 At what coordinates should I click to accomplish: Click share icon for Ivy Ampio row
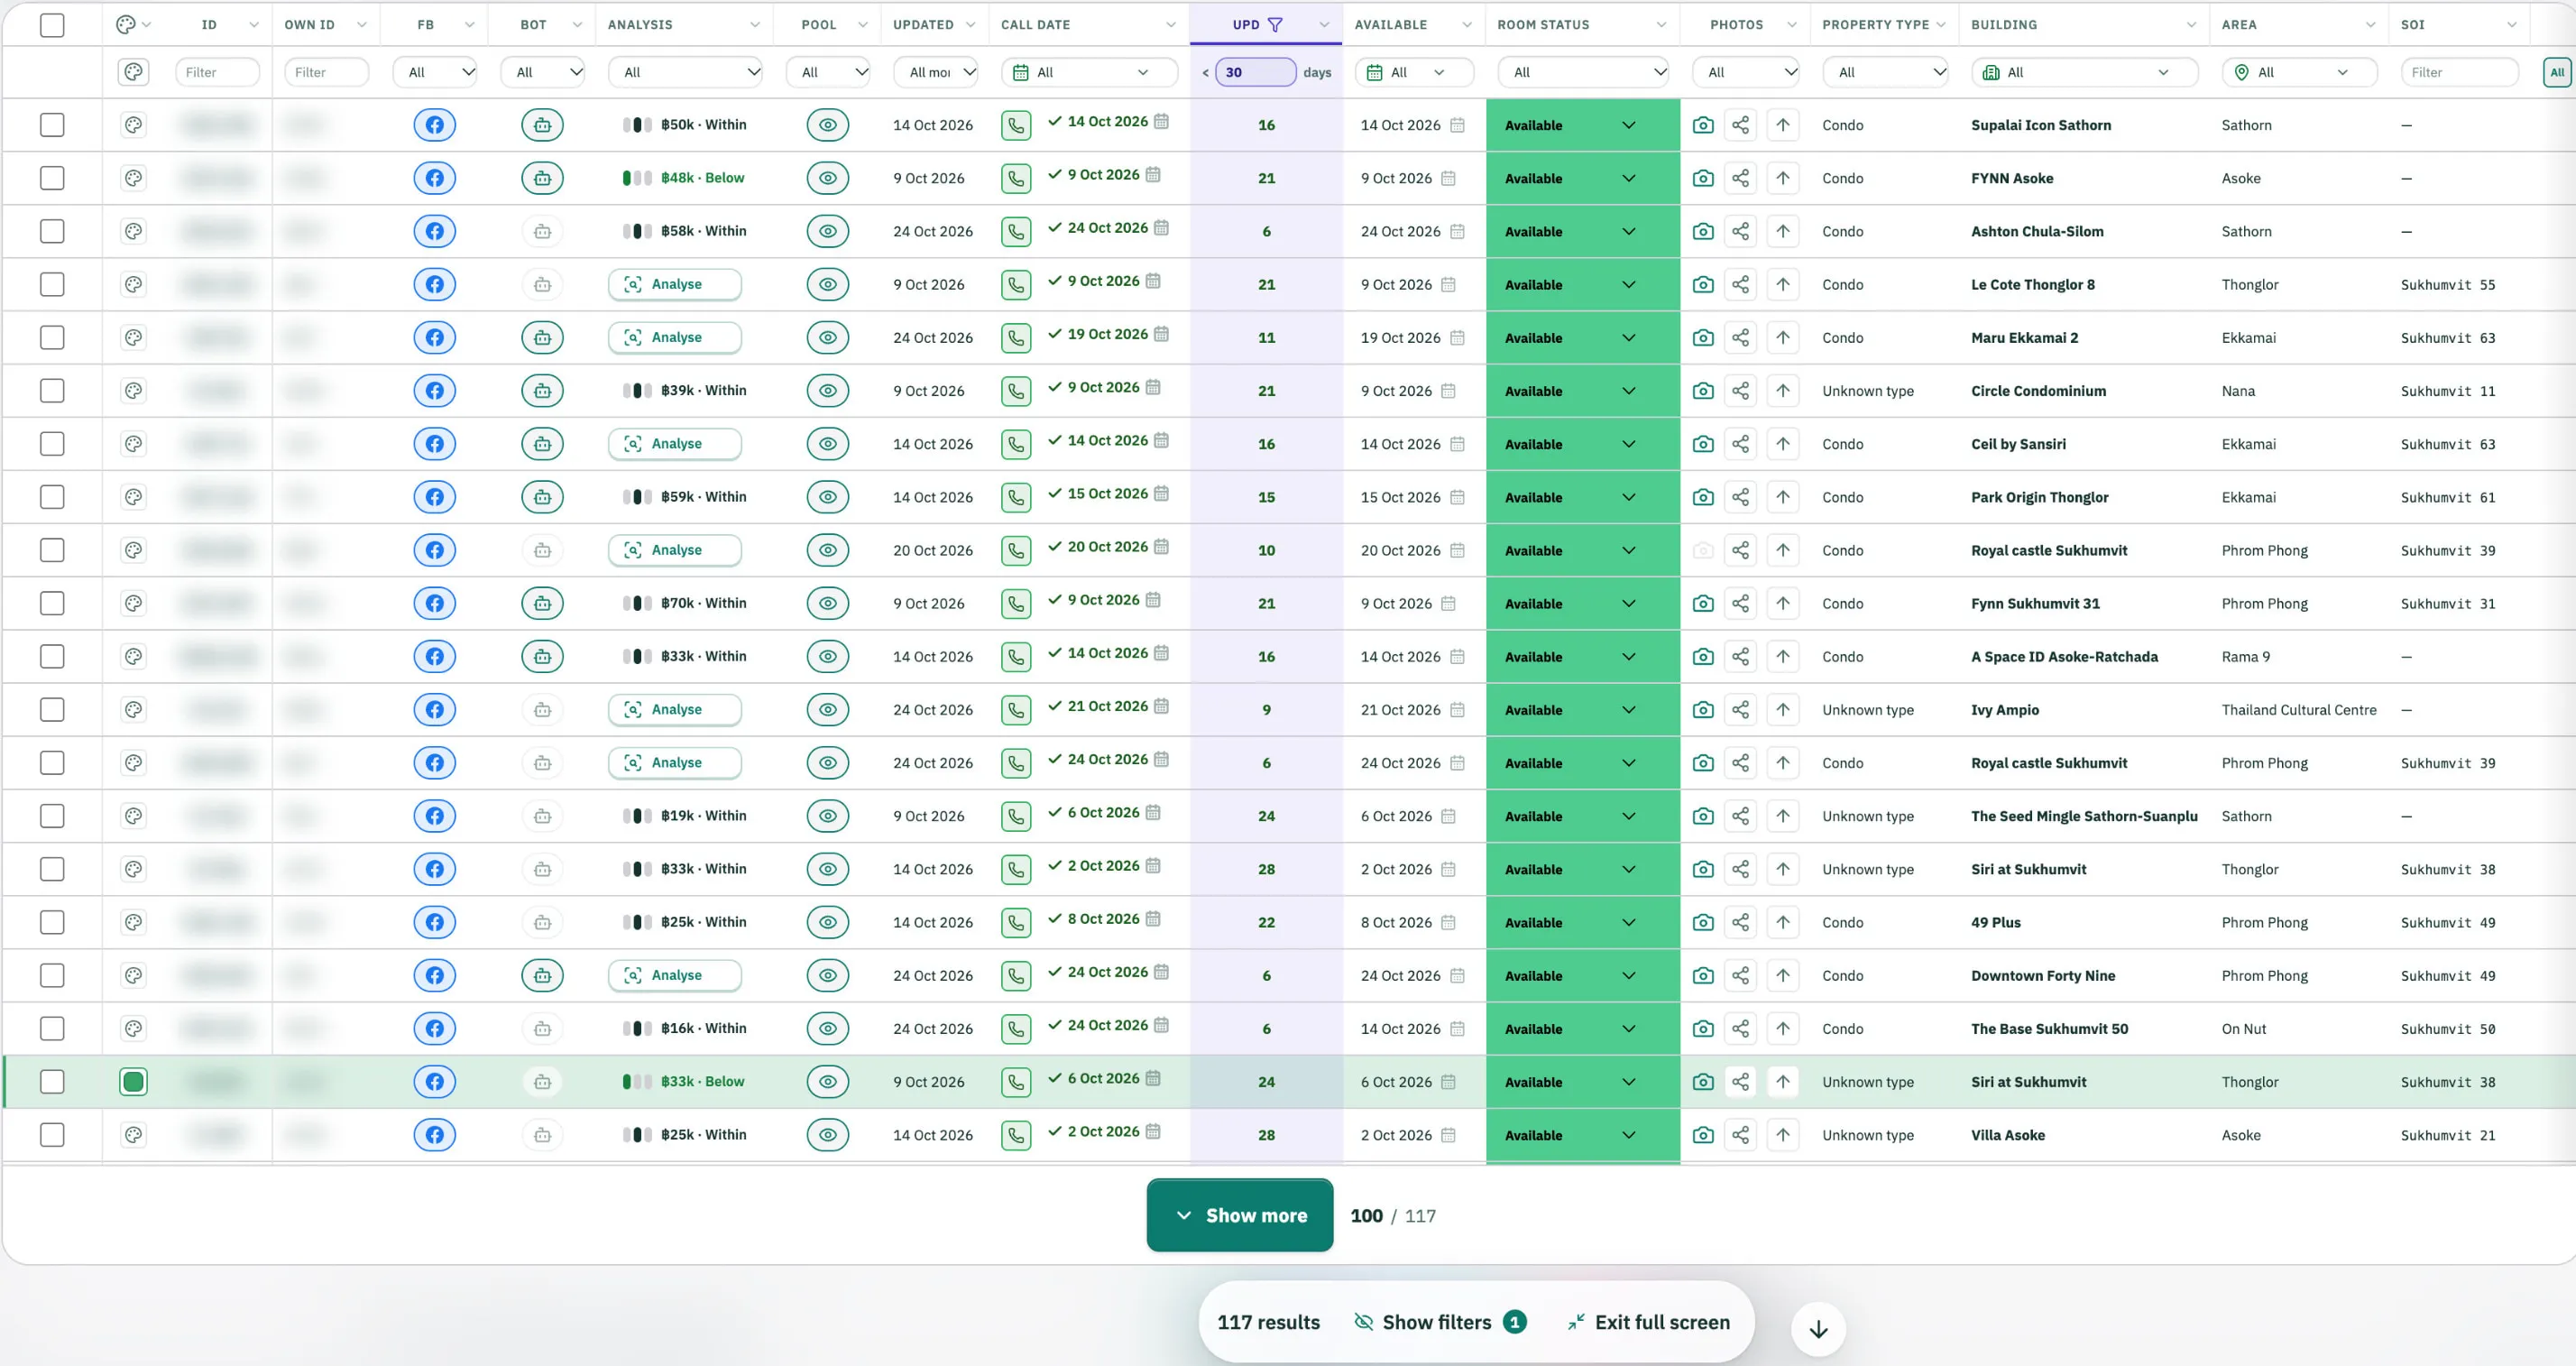[x=1741, y=710]
